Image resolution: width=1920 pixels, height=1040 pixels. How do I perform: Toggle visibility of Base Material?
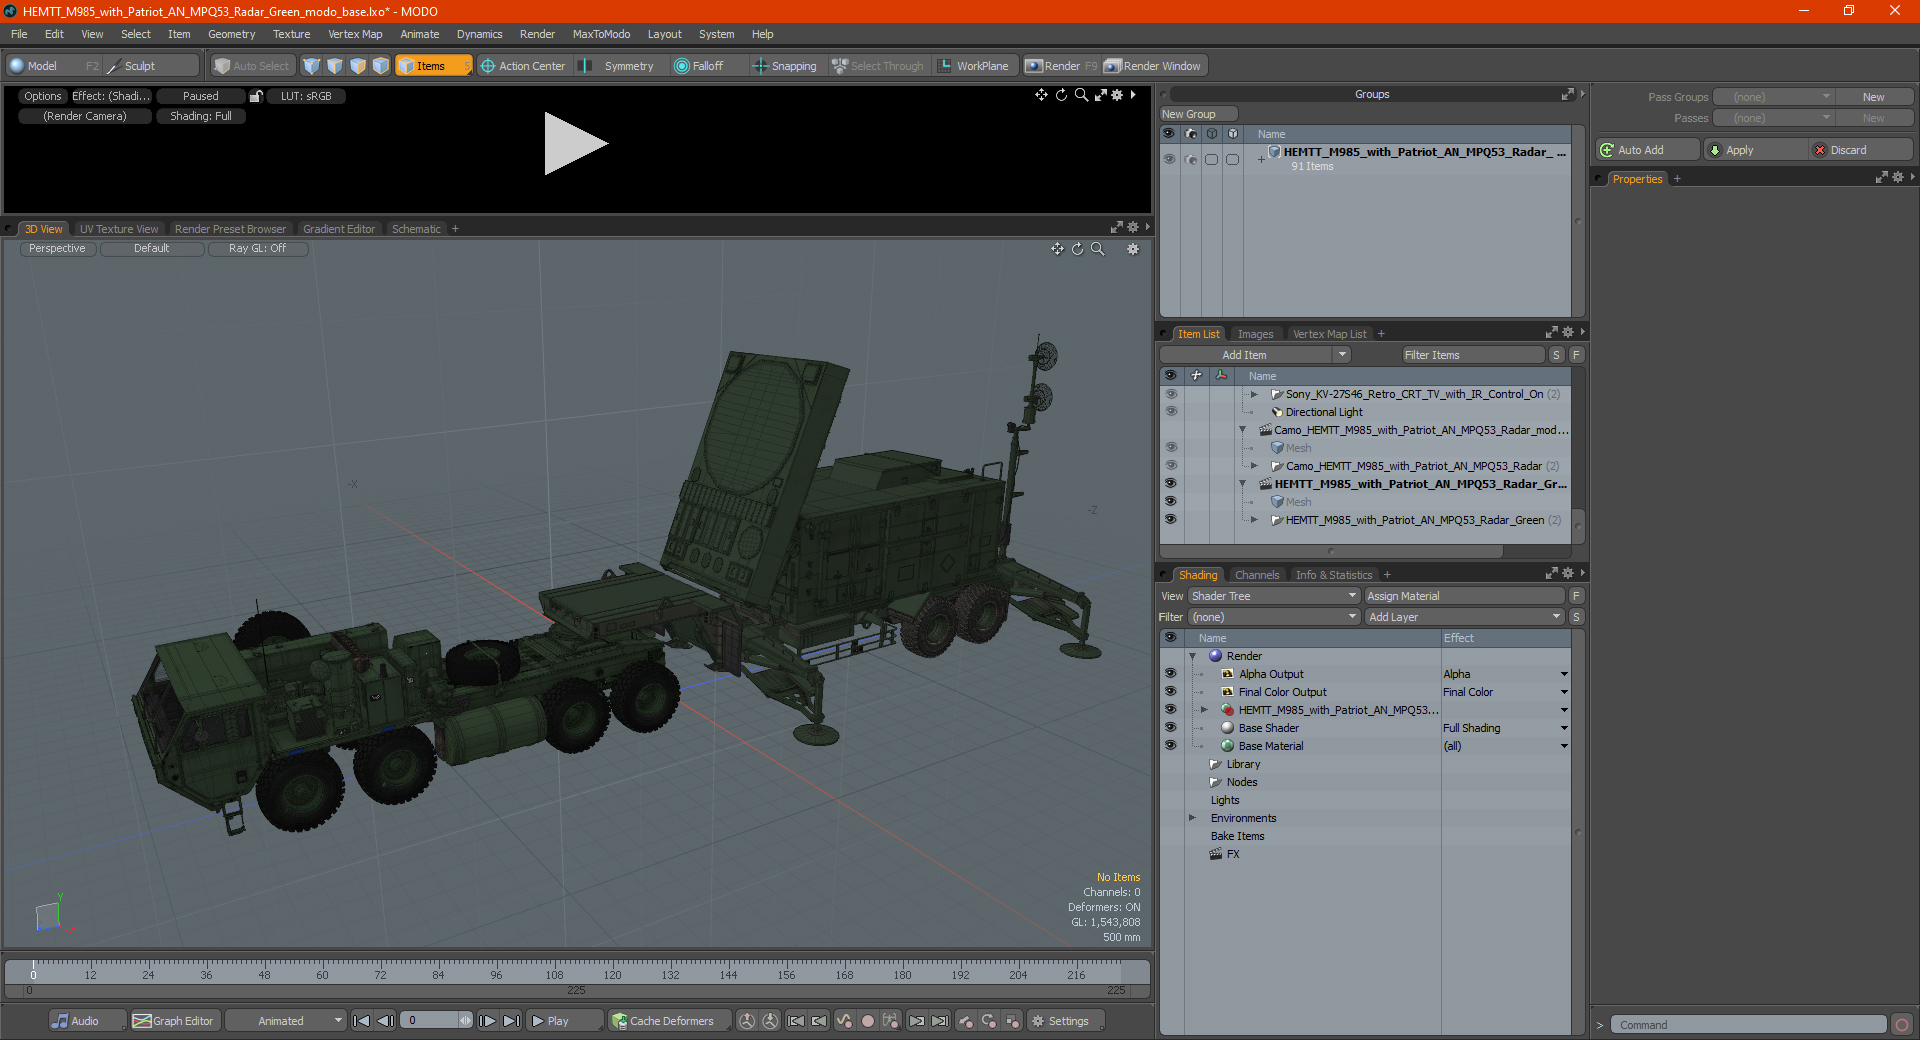point(1170,746)
